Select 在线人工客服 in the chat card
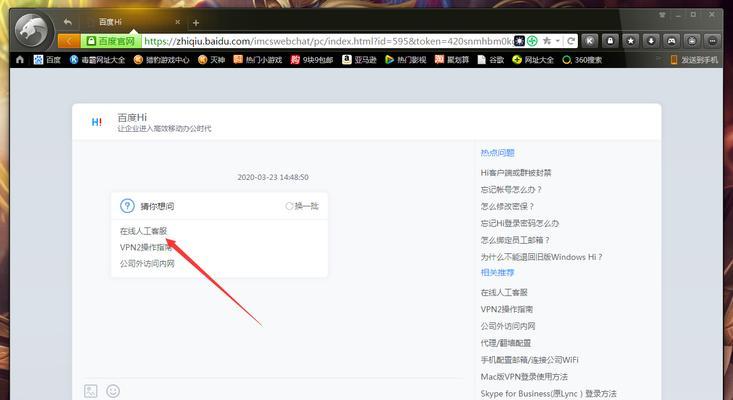The height and width of the screenshot is (400, 733). (143, 231)
